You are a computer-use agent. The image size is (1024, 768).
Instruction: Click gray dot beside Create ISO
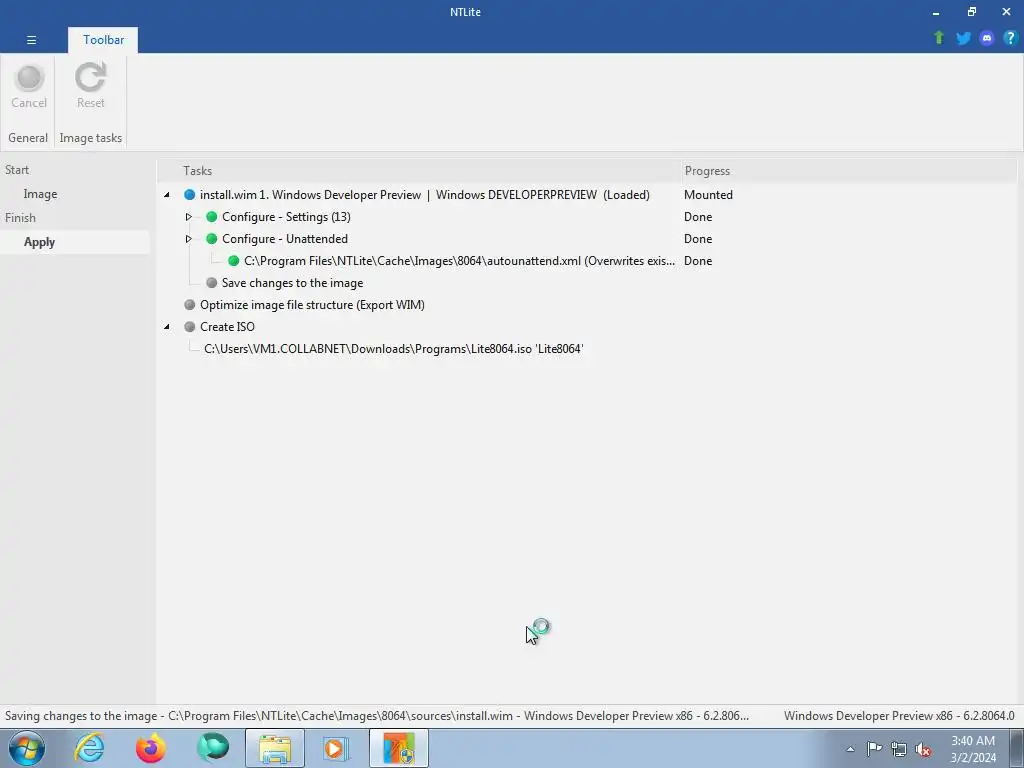[x=189, y=327]
